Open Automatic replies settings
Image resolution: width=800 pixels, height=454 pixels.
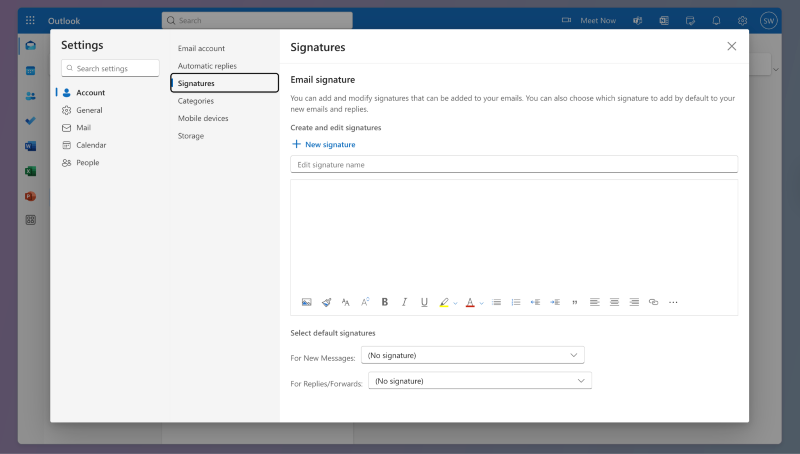click(x=207, y=66)
